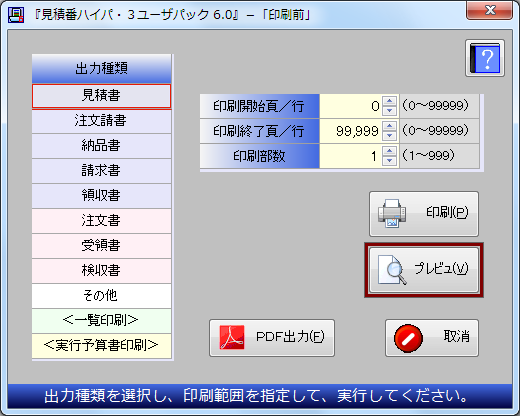Screen dimensions: 520x416
Task: Click the 印刷開始頁/行 label
Action: (x=259, y=106)
